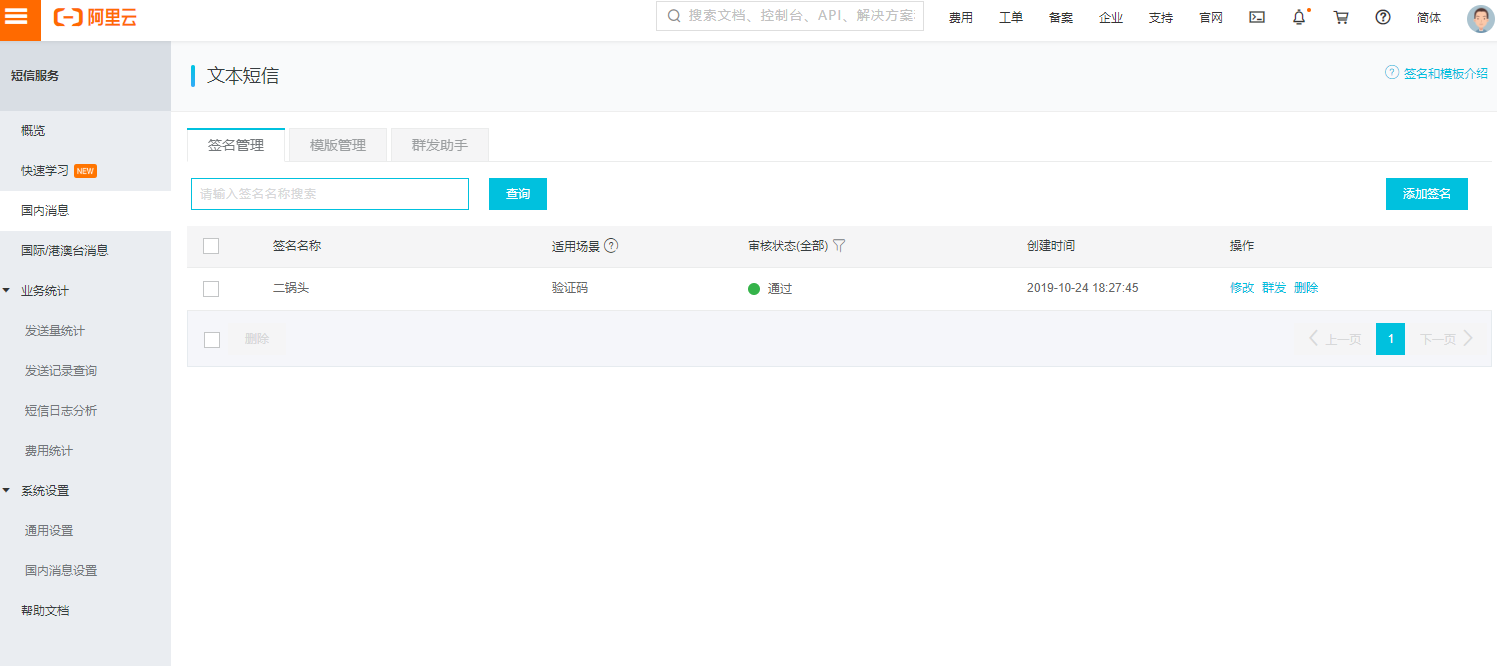Open the 备案 top menu

click(1061, 17)
